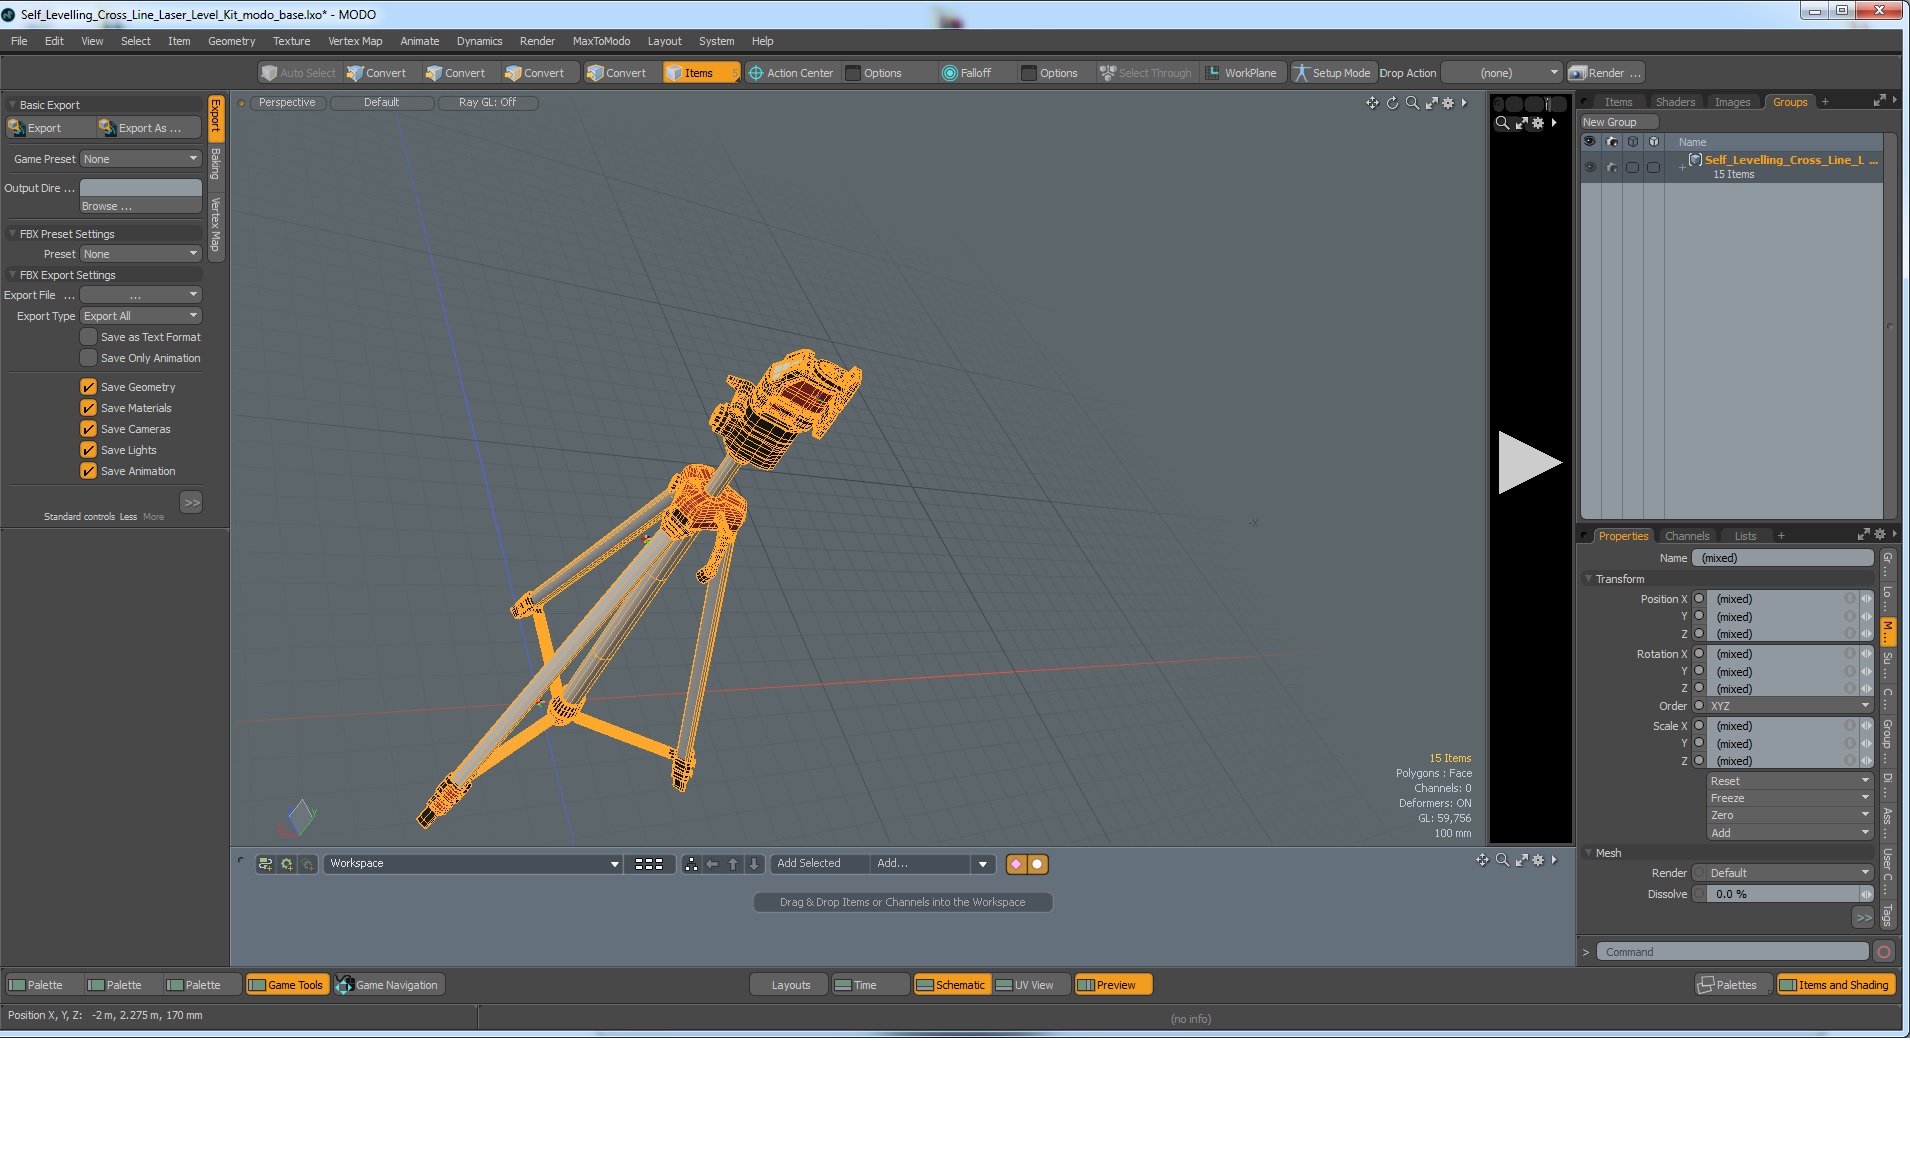1910x1158 pixels.
Task: Open the Layouts button
Action: pos(790,985)
